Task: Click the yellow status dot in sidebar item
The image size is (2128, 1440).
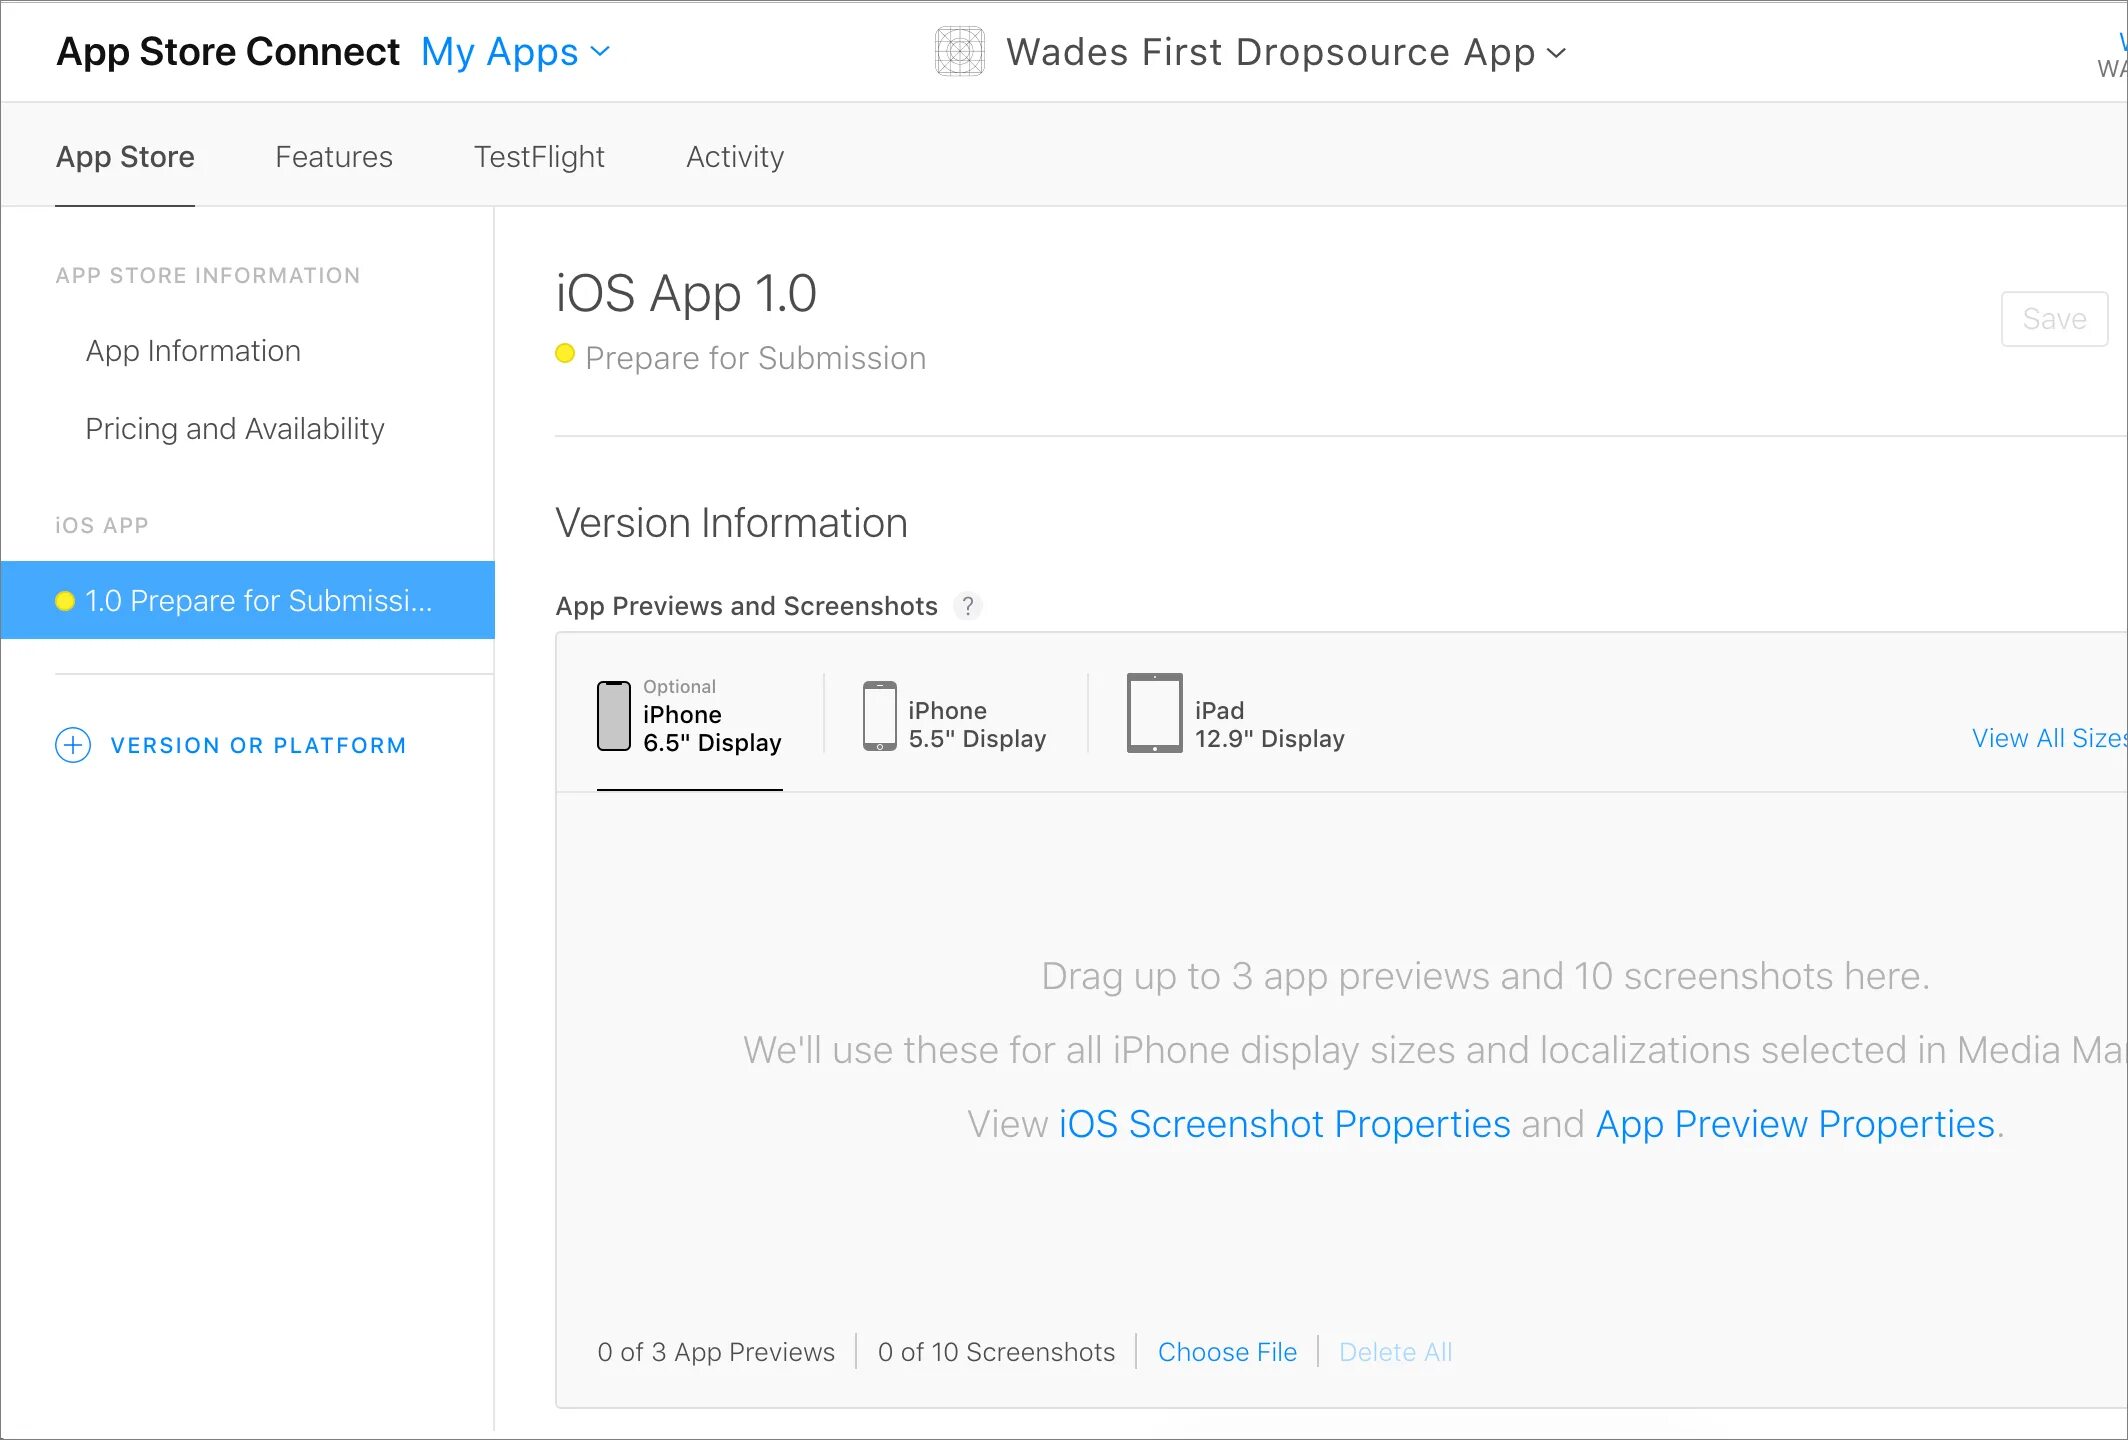Action: pos(65,601)
